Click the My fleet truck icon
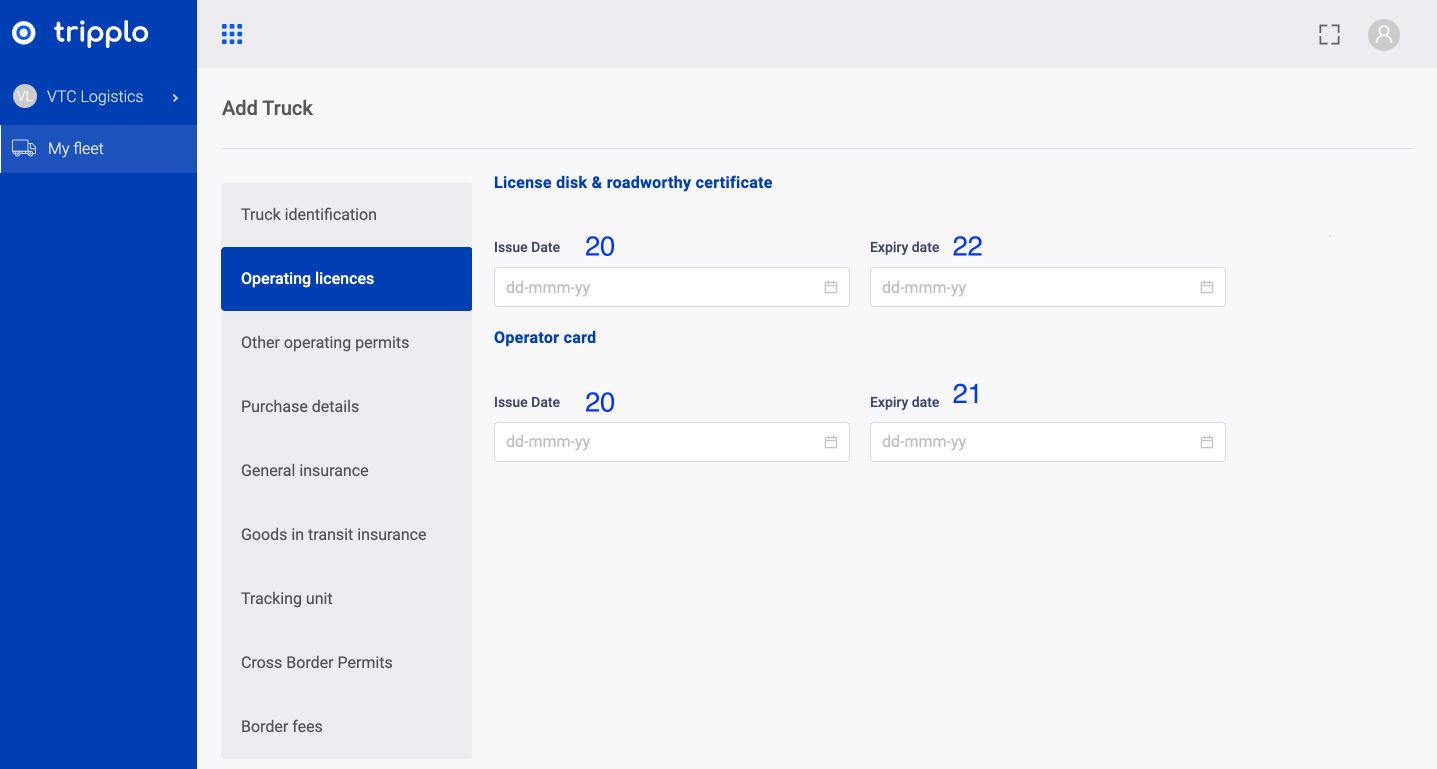Image resolution: width=1437 pixels, height=769 pixels. click(x=24, y=148)
